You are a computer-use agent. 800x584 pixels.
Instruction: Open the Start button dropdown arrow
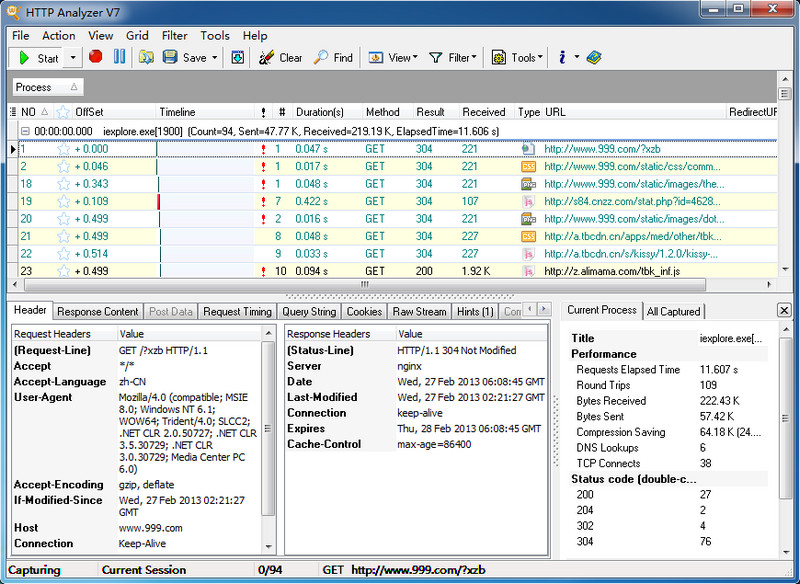pos(72,58)
